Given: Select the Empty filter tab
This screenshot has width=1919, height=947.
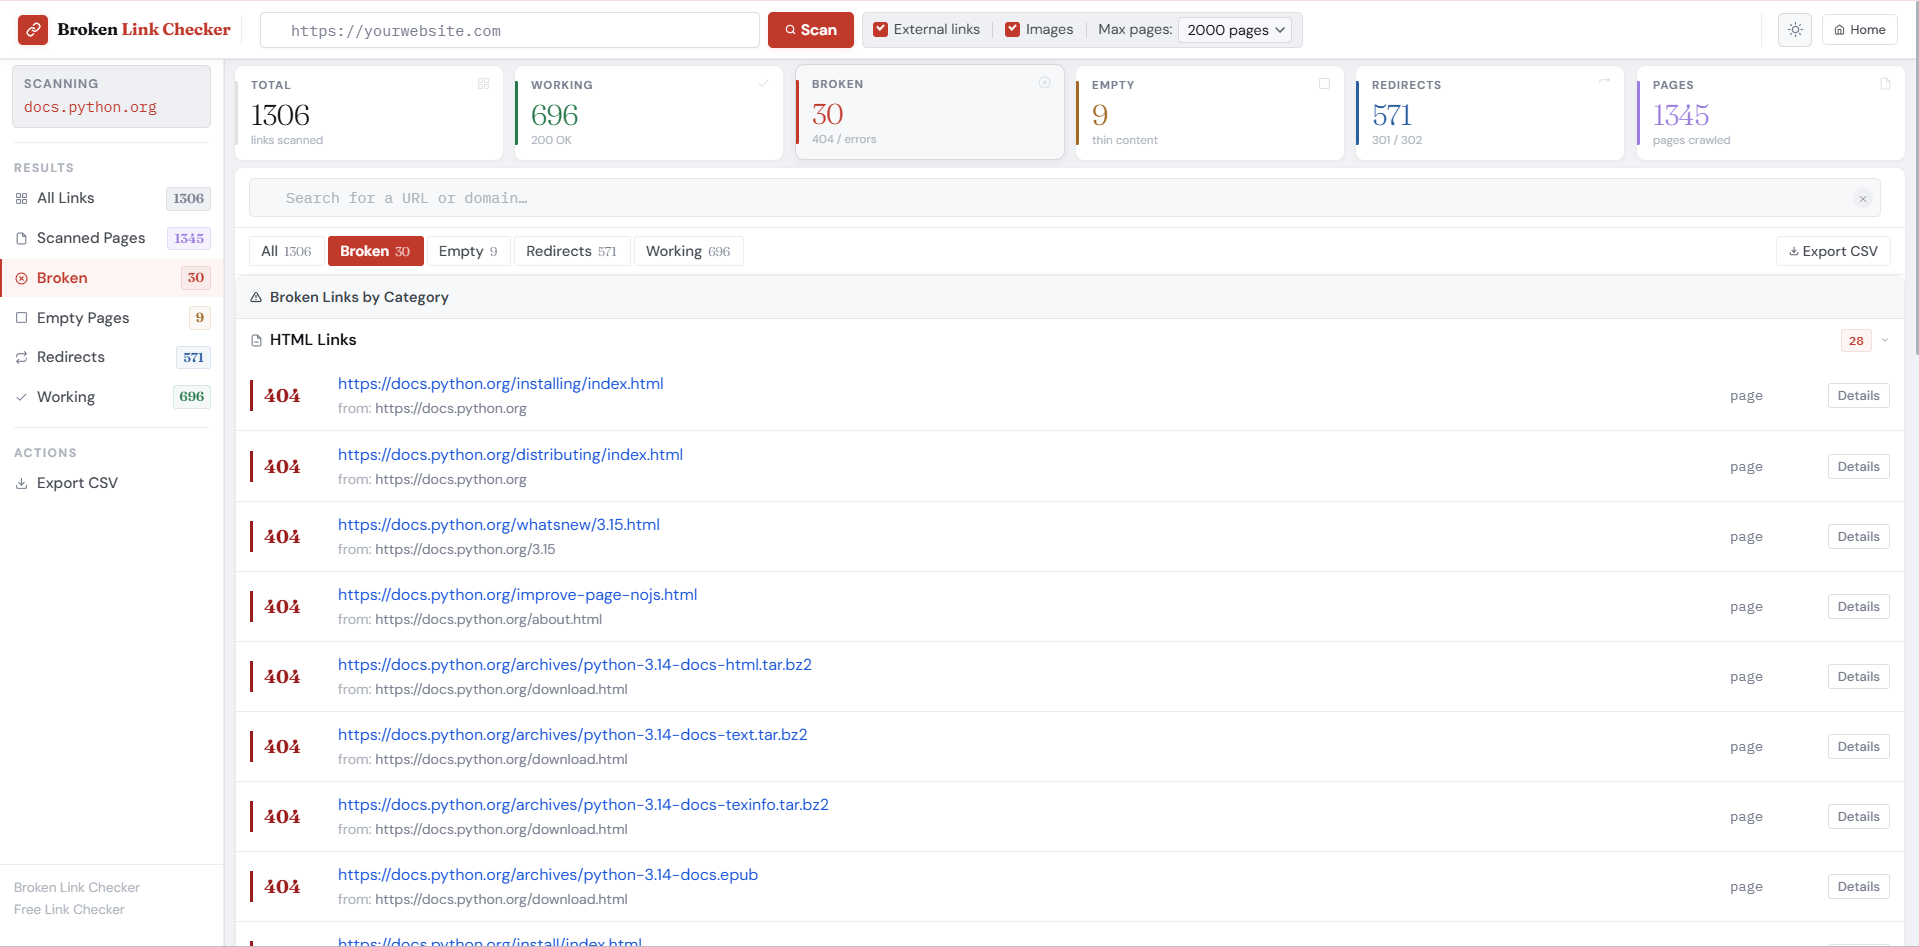Looking at the screenshot, I should [468, 251].
